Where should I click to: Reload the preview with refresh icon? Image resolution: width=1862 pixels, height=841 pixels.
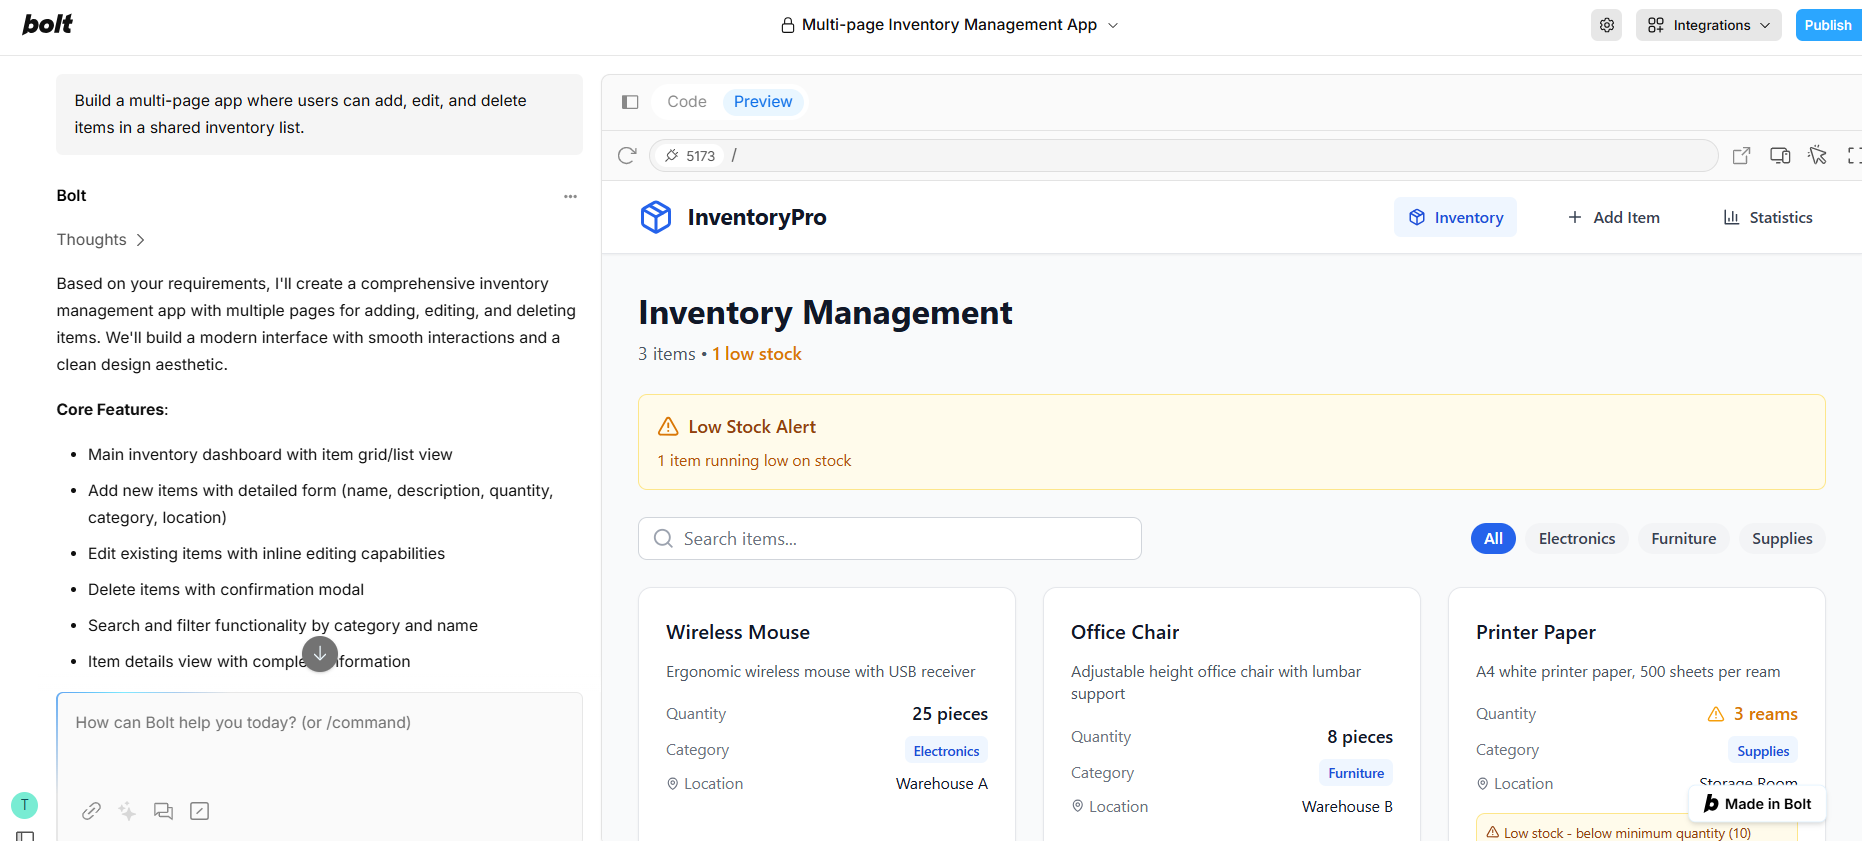pos(627,156)
